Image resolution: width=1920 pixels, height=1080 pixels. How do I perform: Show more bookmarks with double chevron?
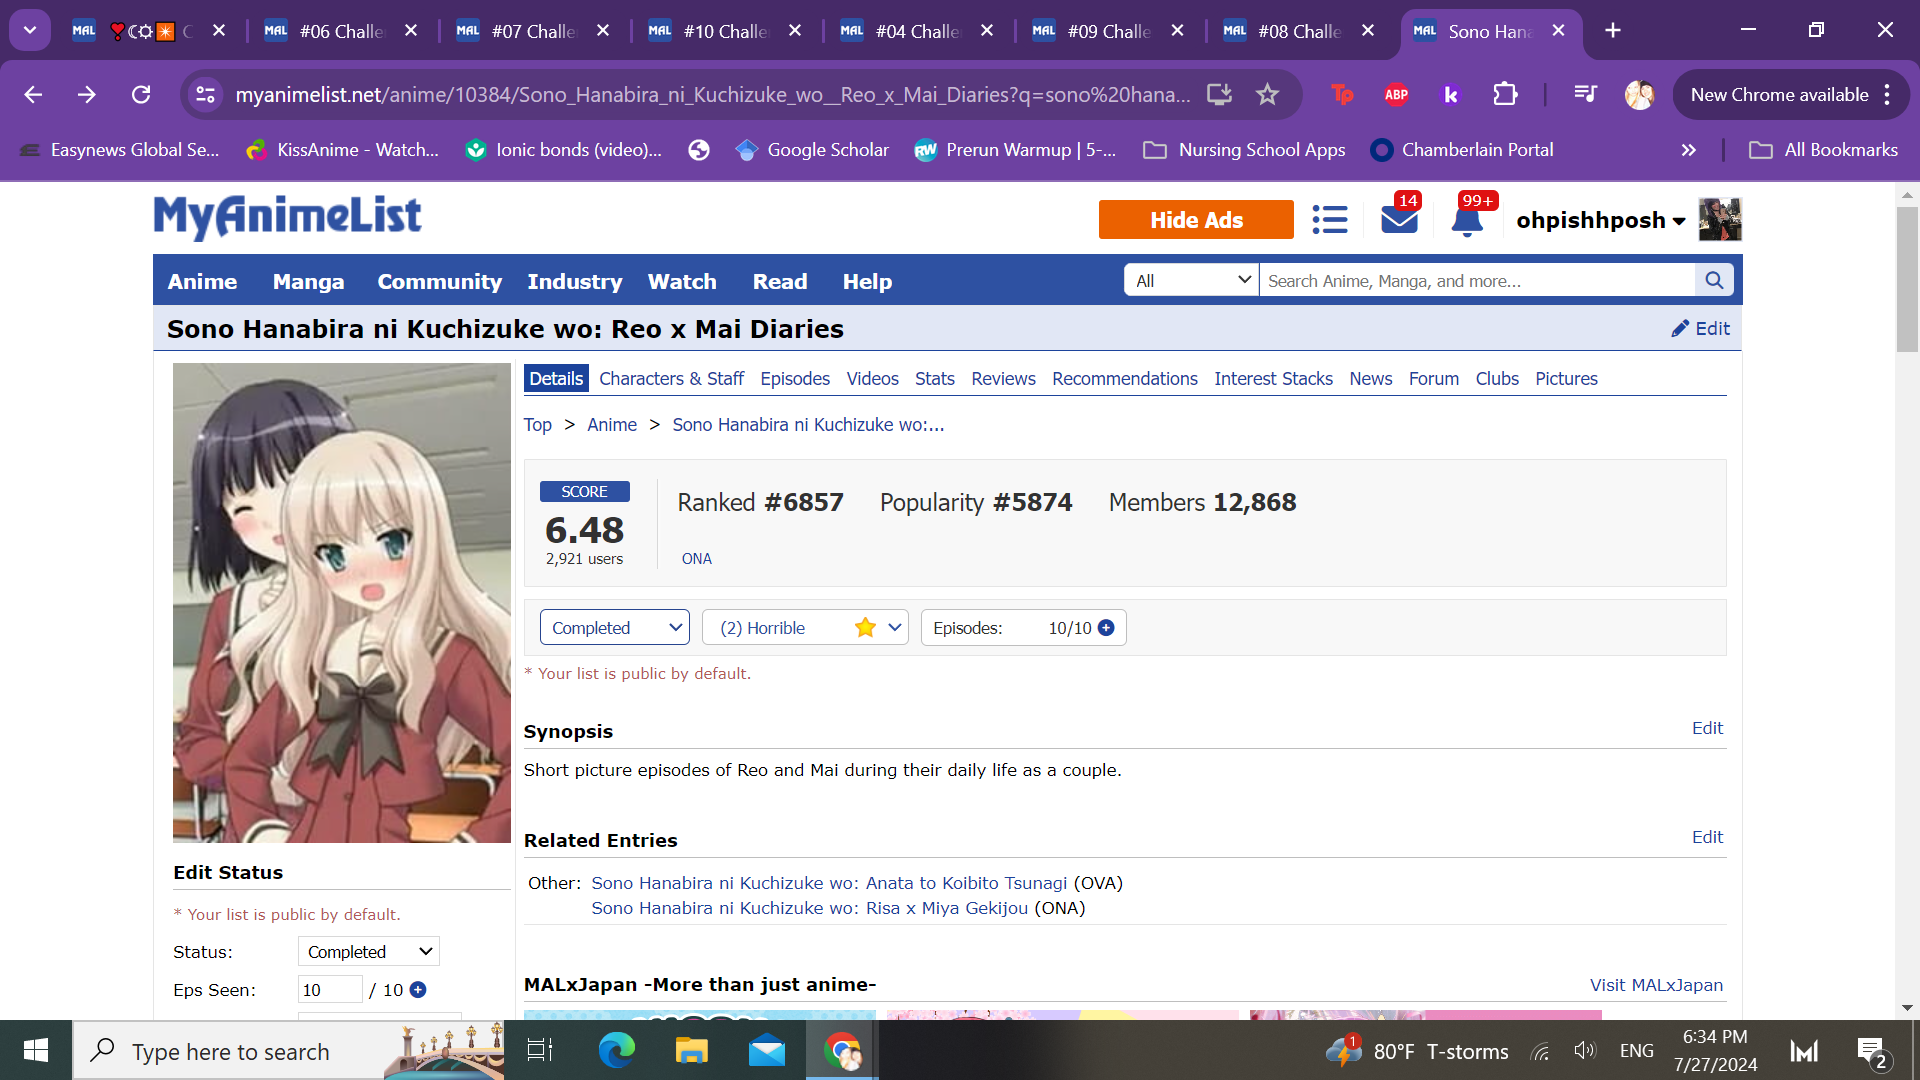pos(1688,150)
